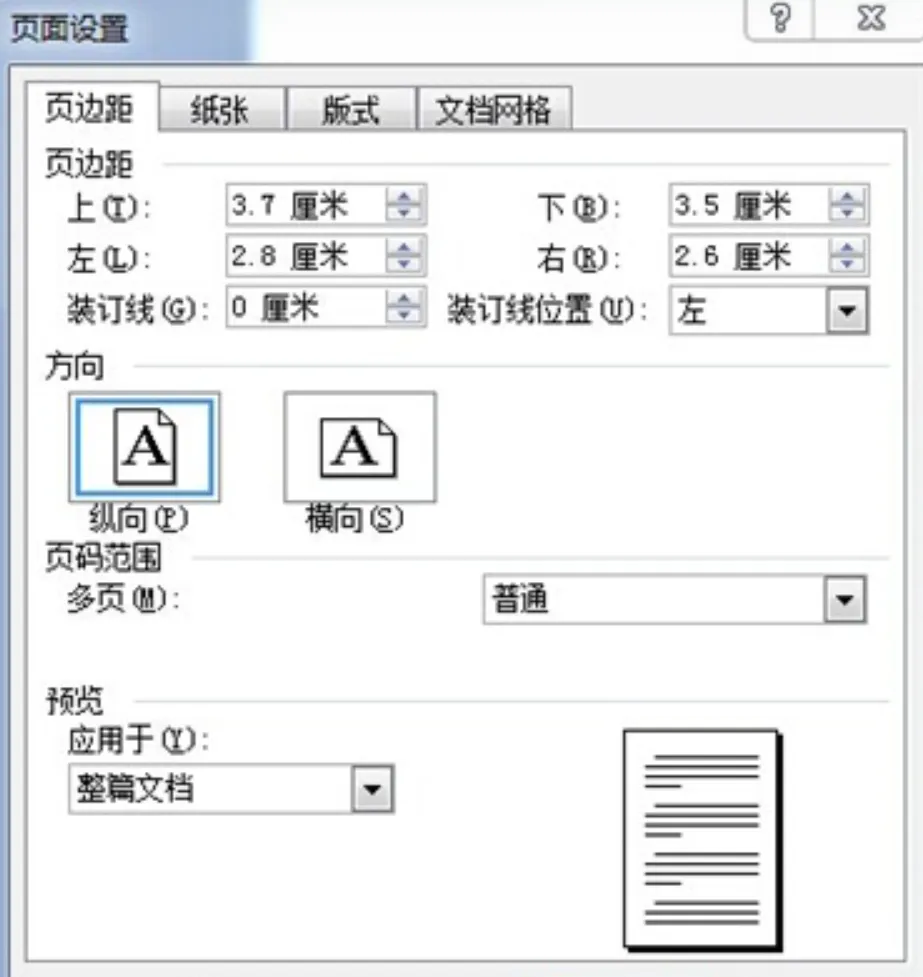This screenshot has width=923, height=977.
Task: Select the 横向 landscape orientation icon
Action: point(359,447)
